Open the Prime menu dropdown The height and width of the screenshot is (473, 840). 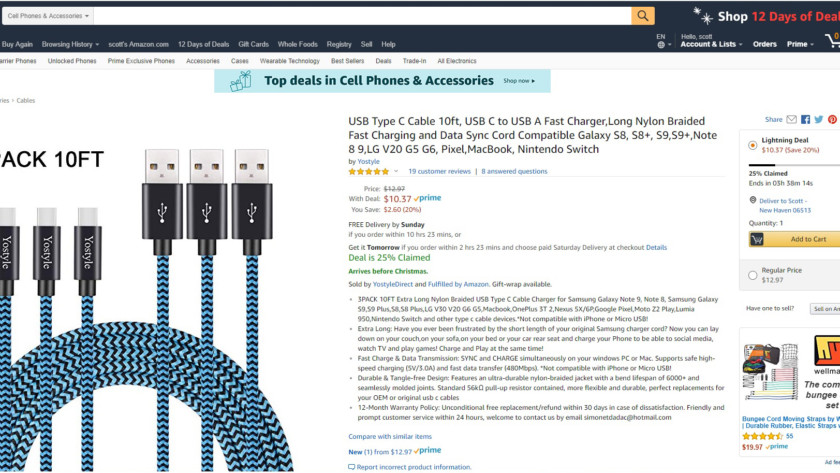point(799,44)
